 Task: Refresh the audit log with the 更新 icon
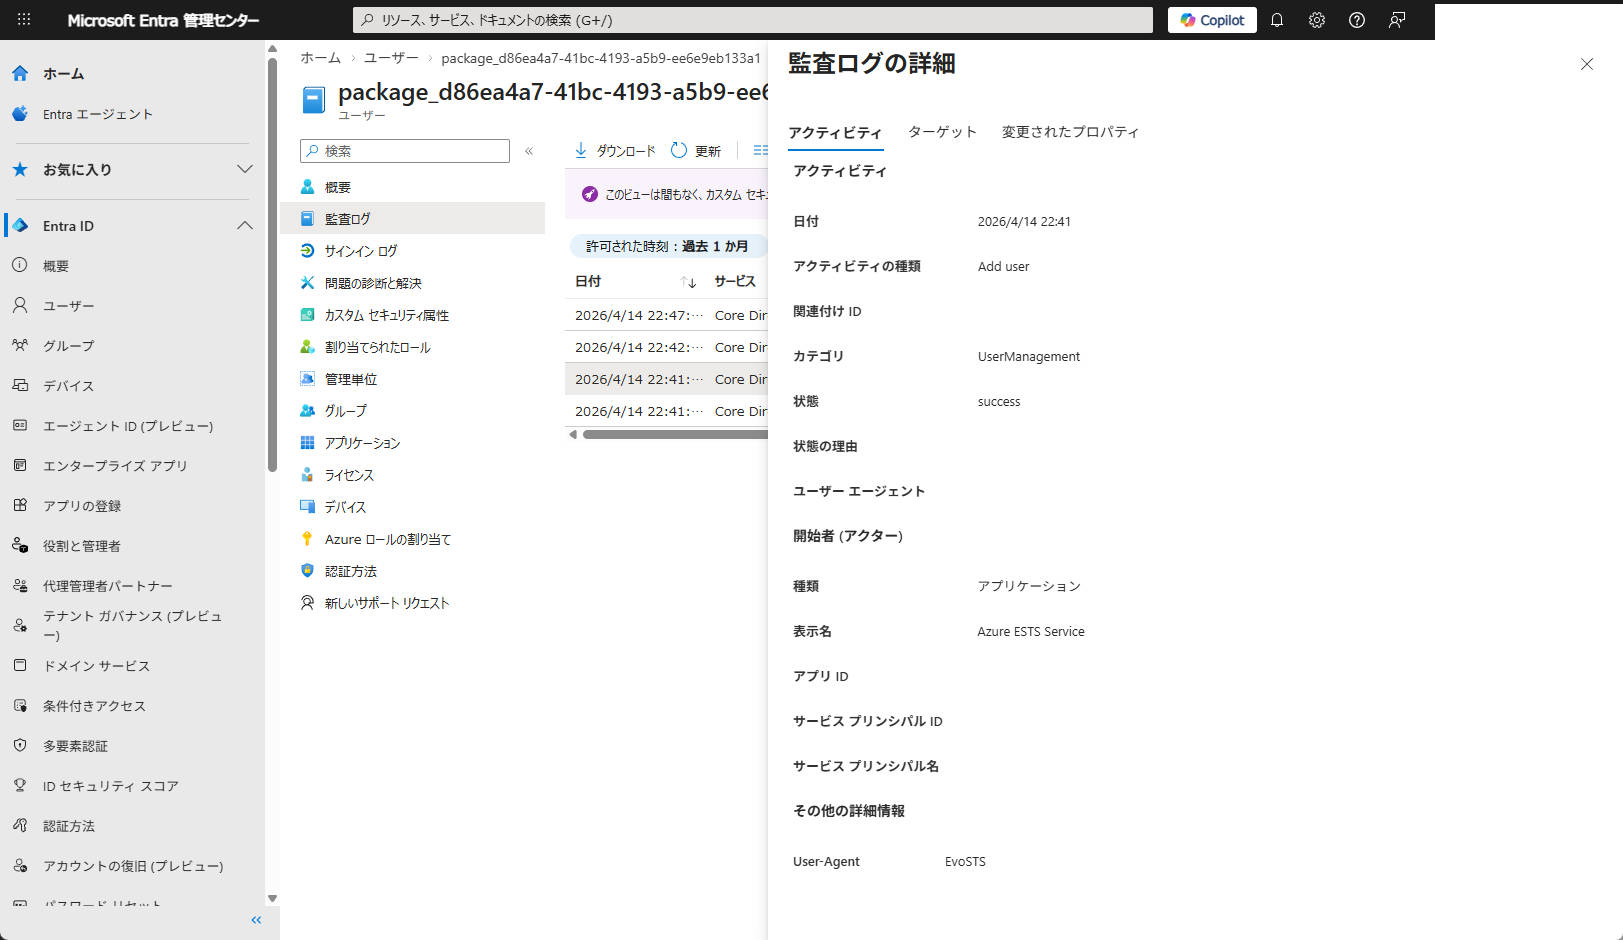(x=695, y=150)
